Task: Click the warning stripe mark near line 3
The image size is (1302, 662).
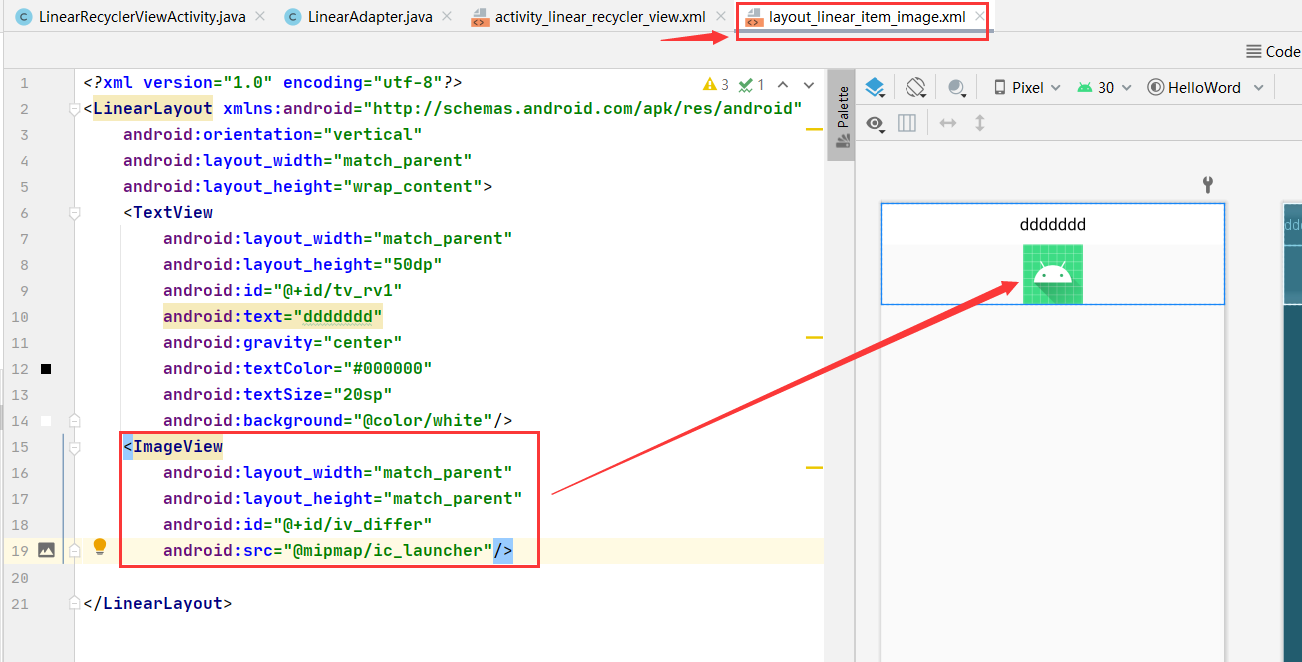Action: tap(813, 130)
